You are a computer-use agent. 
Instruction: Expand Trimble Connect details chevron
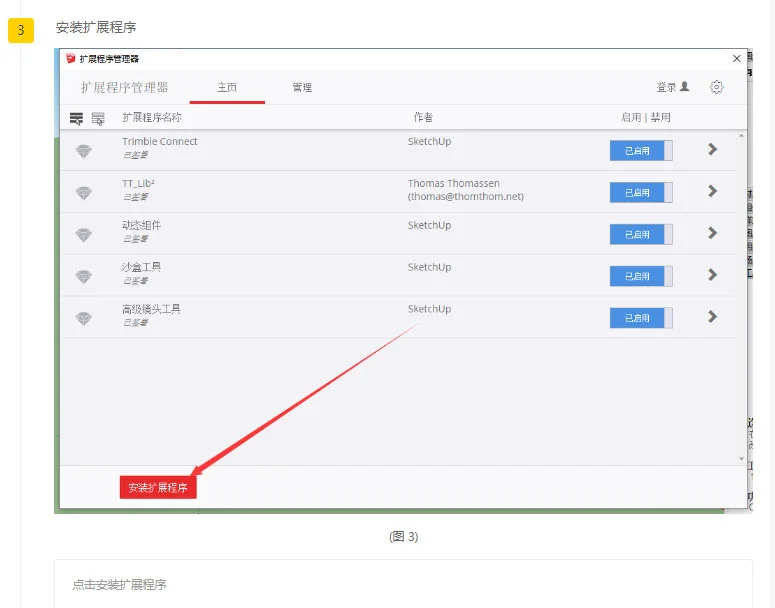coord(712,149)
